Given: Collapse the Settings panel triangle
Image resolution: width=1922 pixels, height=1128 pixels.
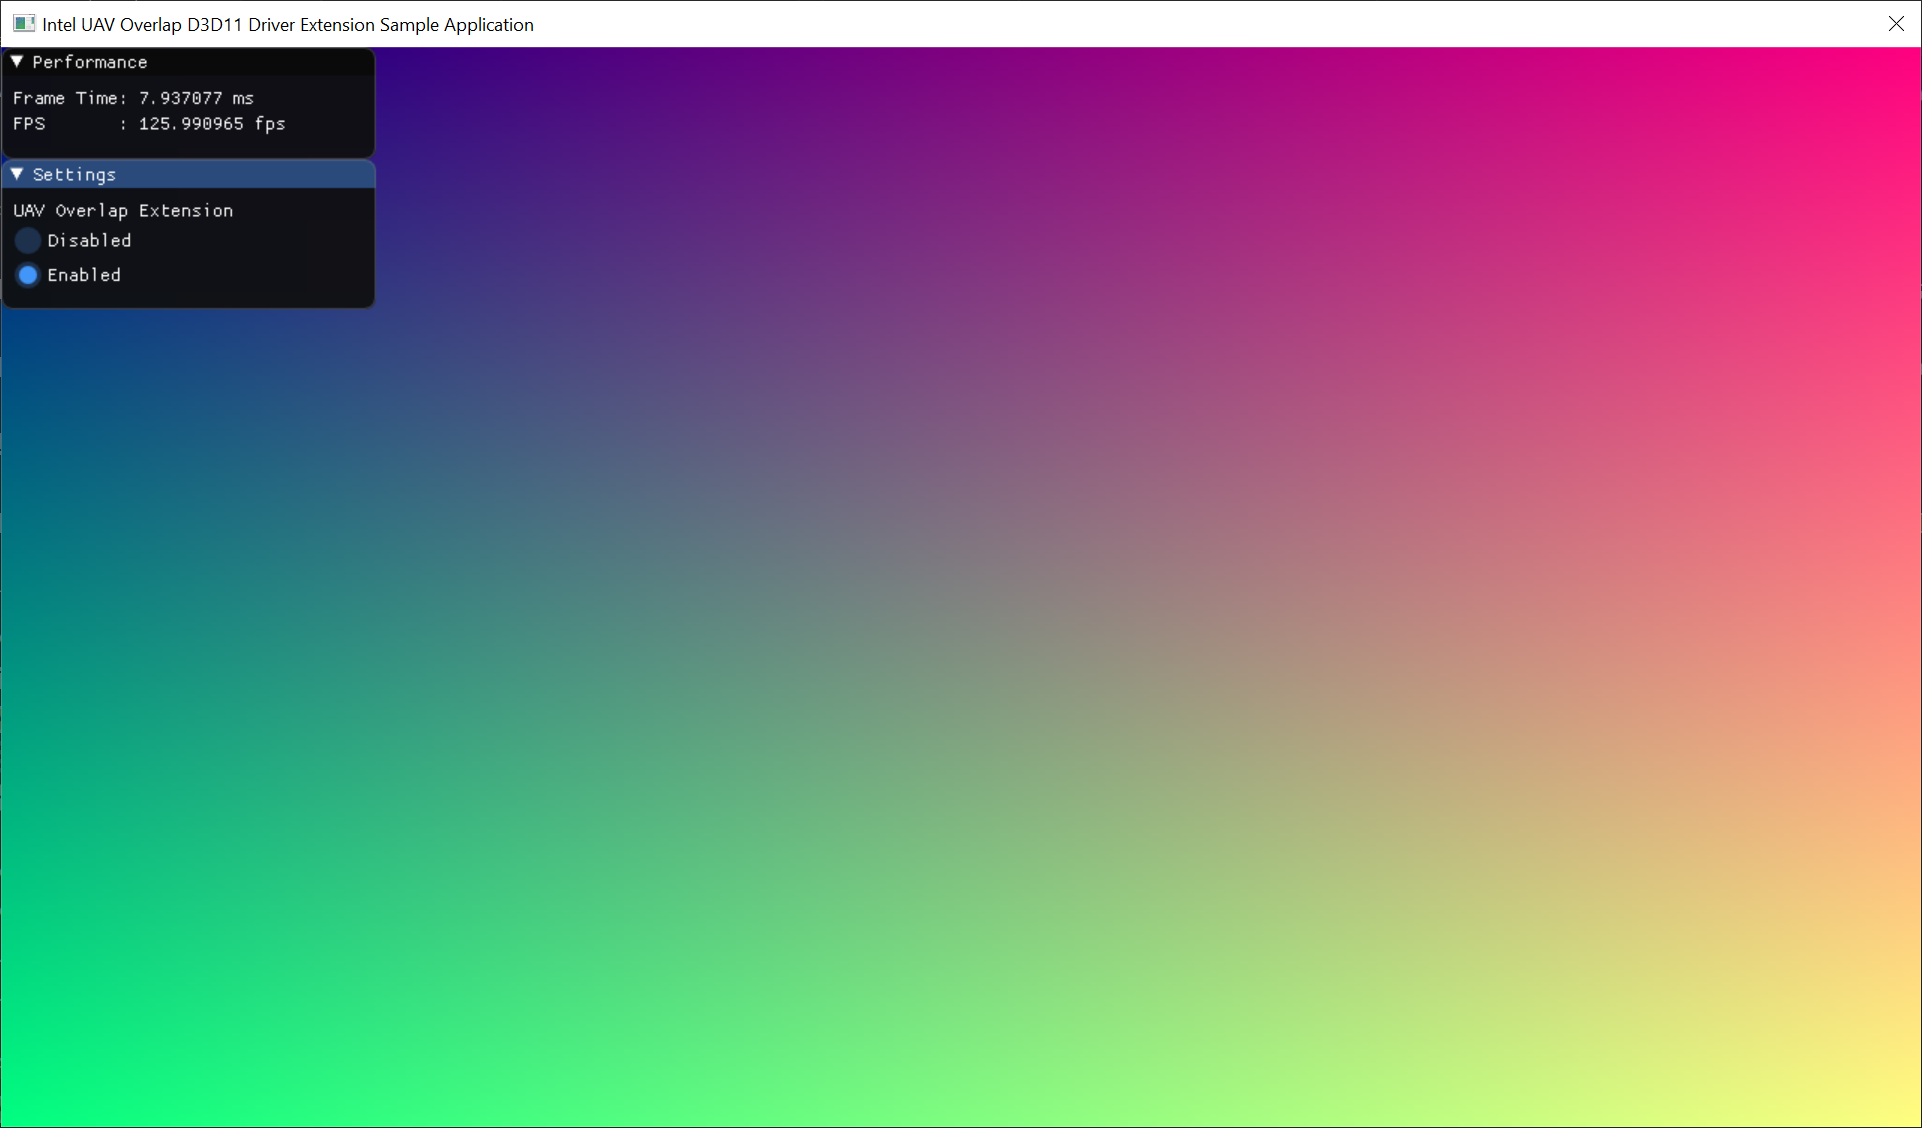Looking at the screenshot, I should [17, 174].
